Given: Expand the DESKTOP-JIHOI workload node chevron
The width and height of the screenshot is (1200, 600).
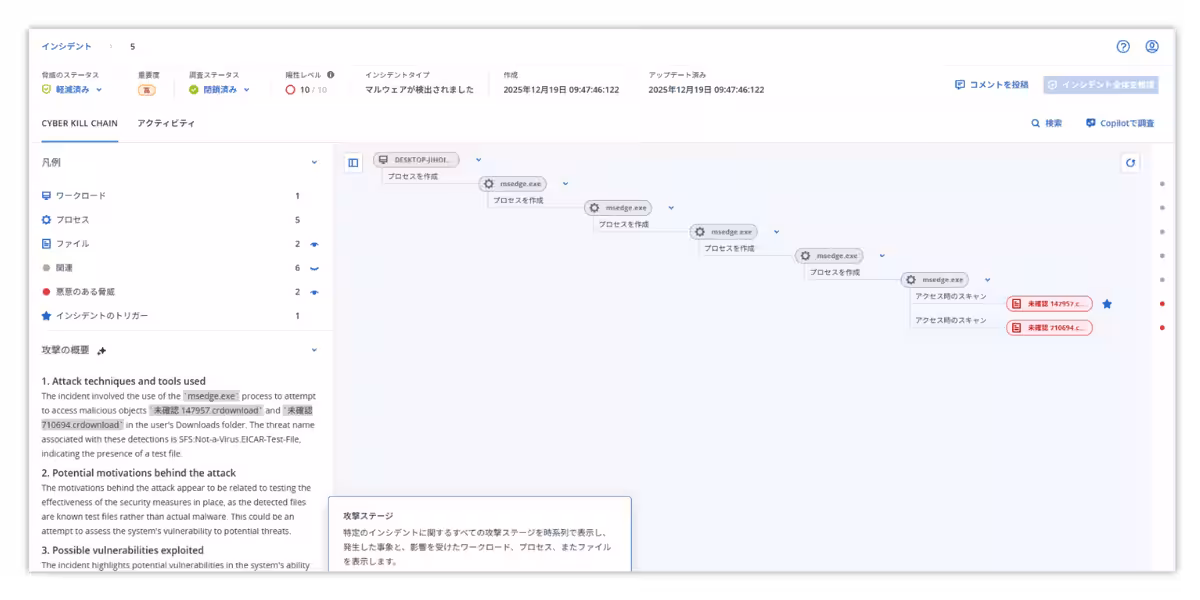Looking at the screenshot, I should point(477,158).
